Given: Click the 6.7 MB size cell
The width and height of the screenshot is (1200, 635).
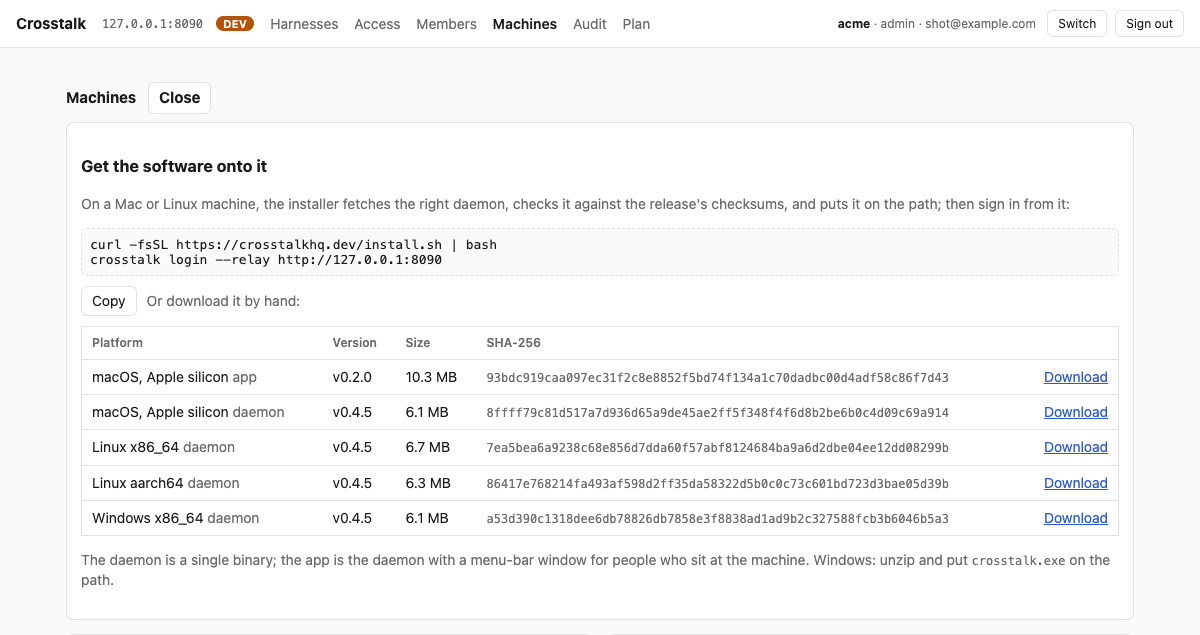Looking at the screenshot, I should [x=428, y=447].
